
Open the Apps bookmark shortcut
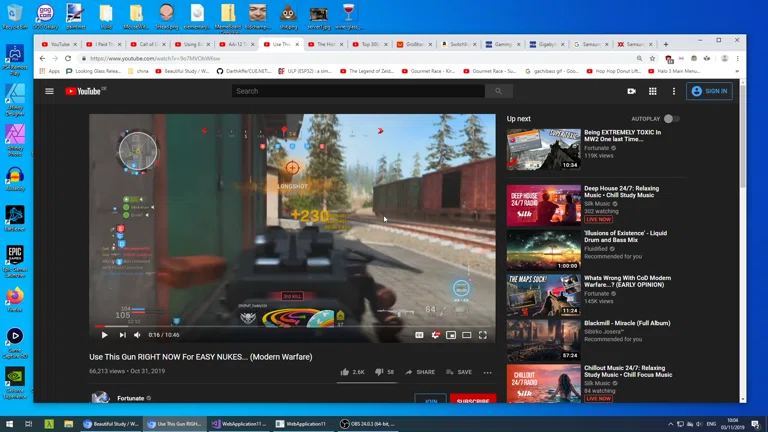point(49,71)
